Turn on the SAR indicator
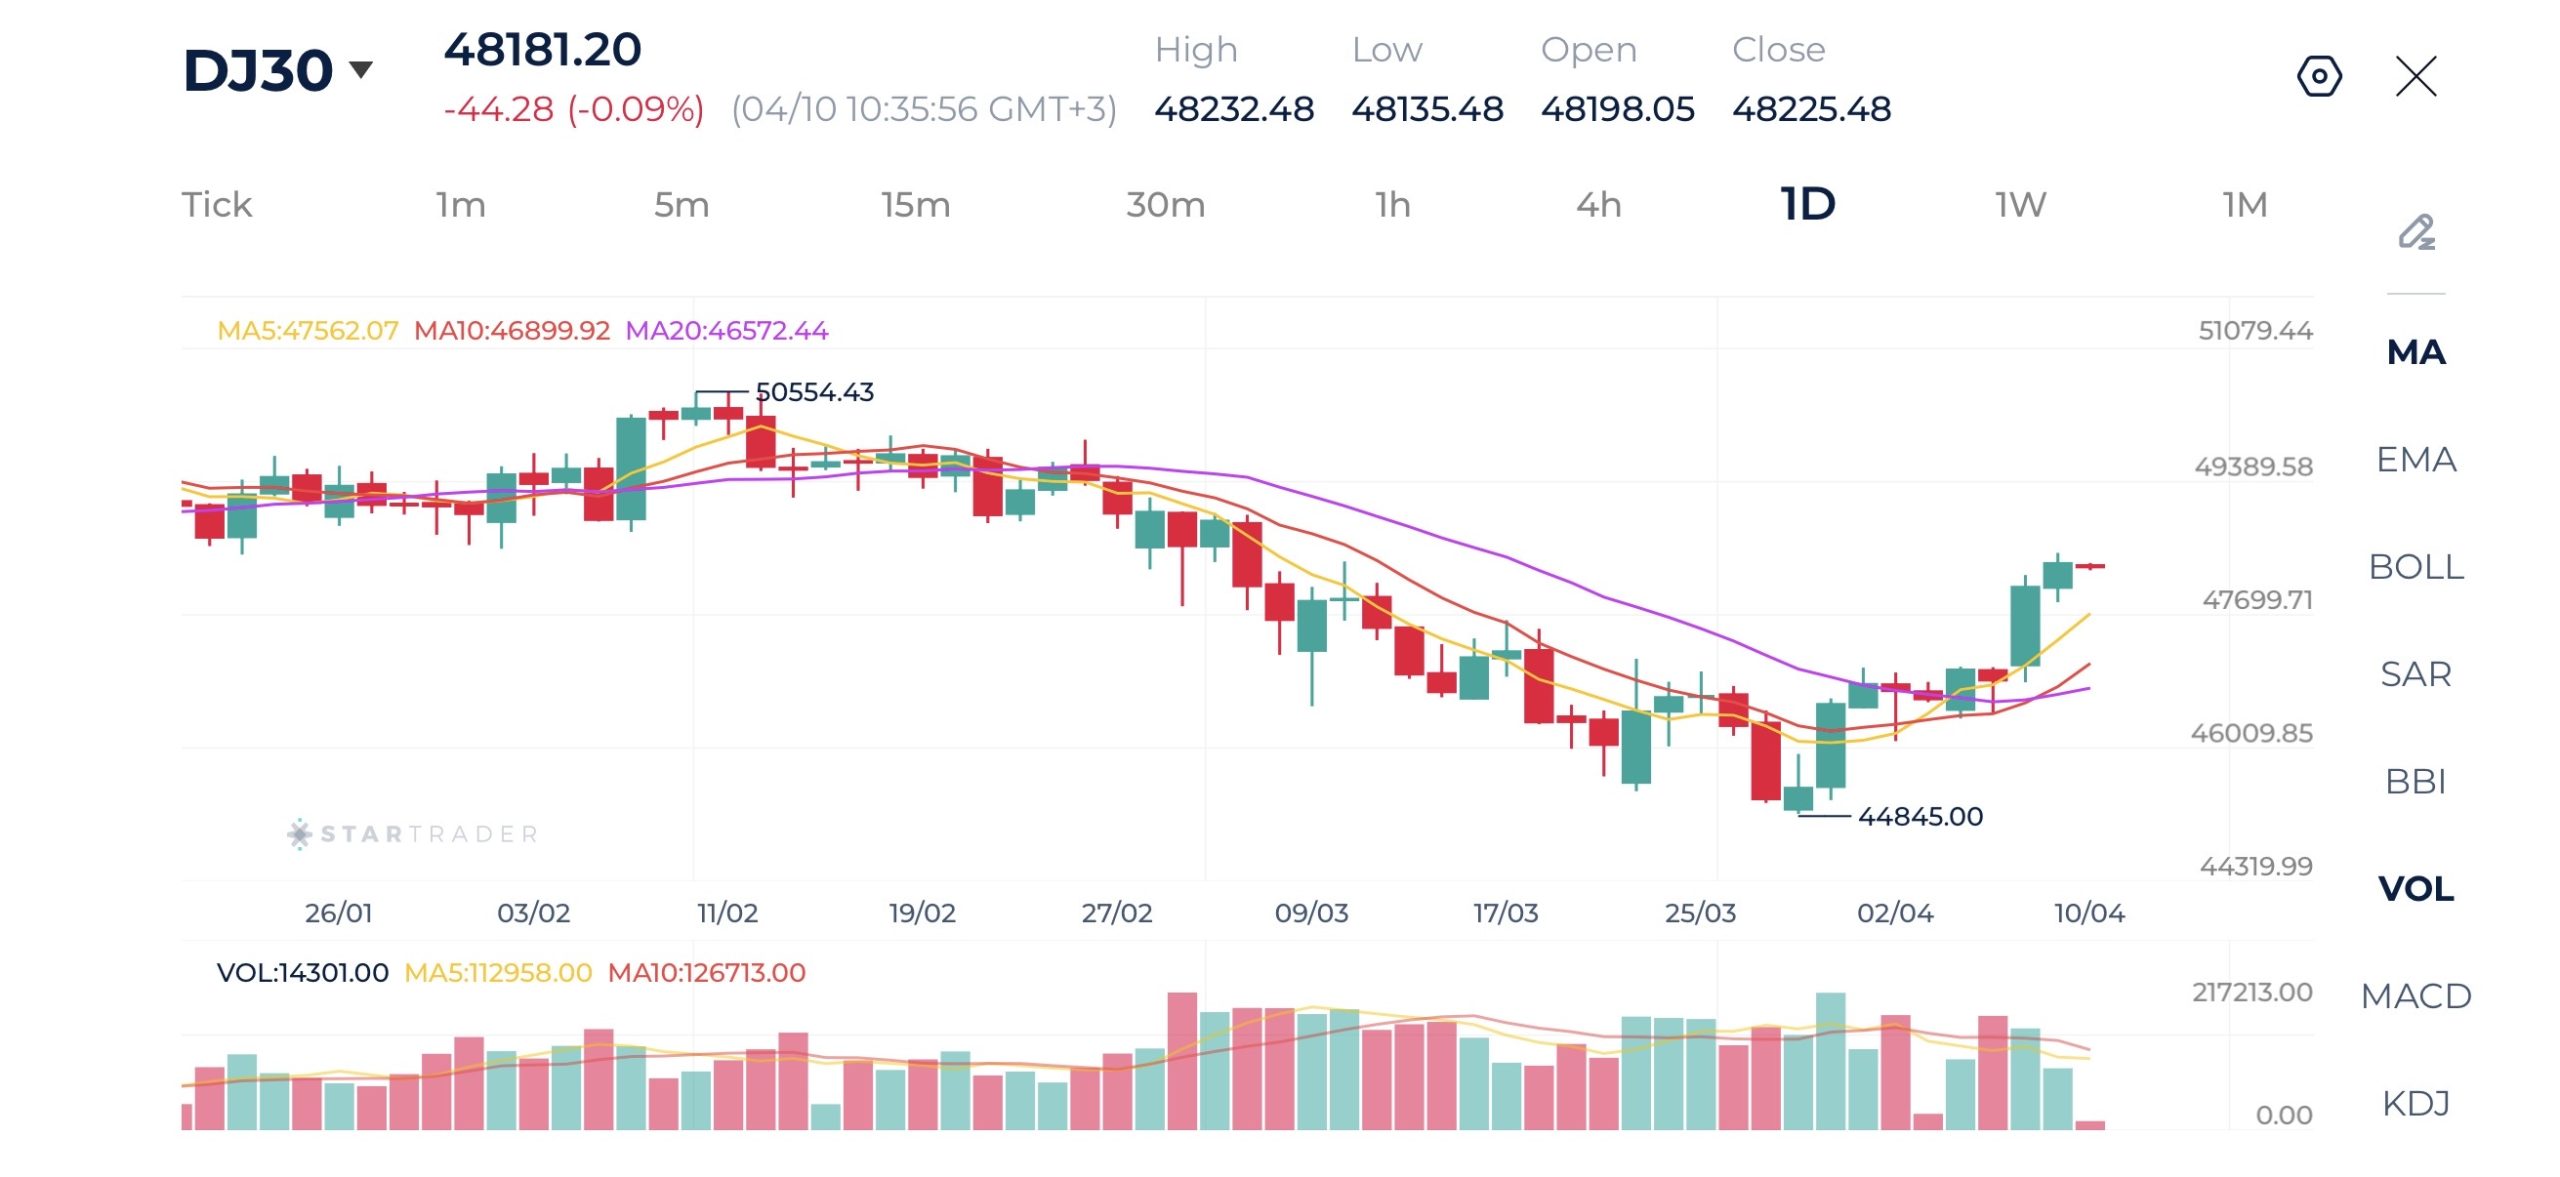 [2416, 674]
